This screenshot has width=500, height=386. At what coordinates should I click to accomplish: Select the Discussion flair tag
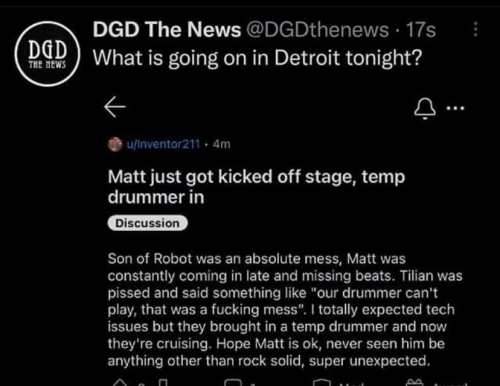point(148,223)
